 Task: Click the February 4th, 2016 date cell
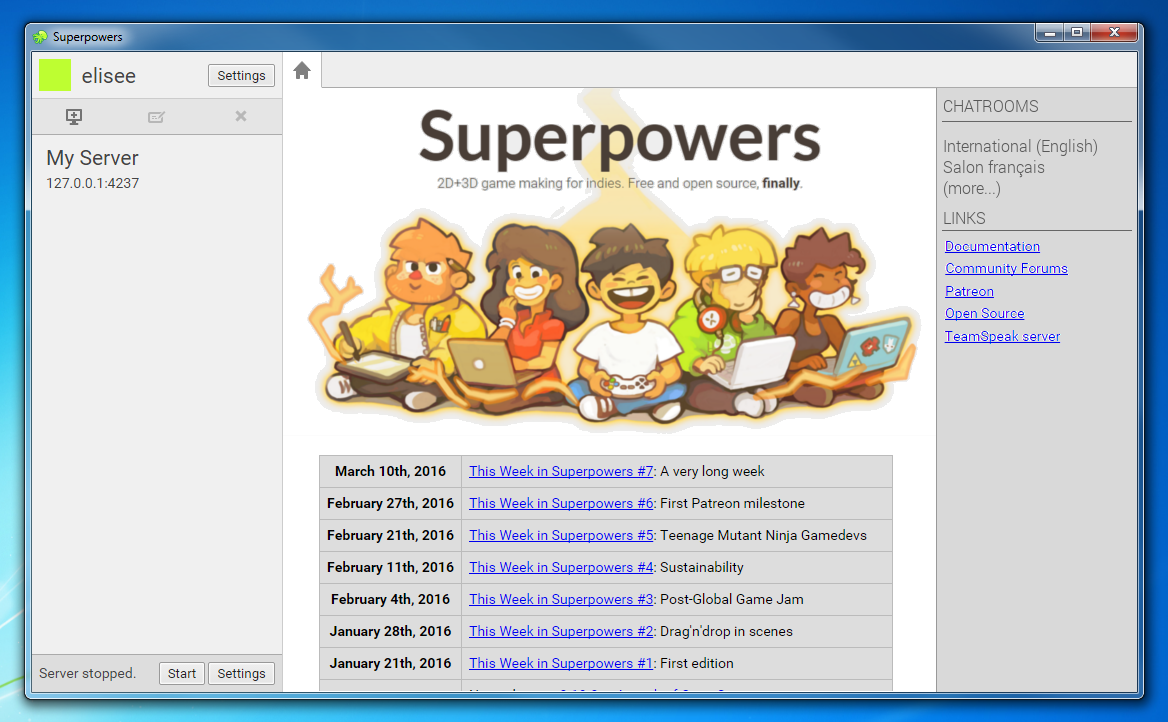click(x=390, y=600)
